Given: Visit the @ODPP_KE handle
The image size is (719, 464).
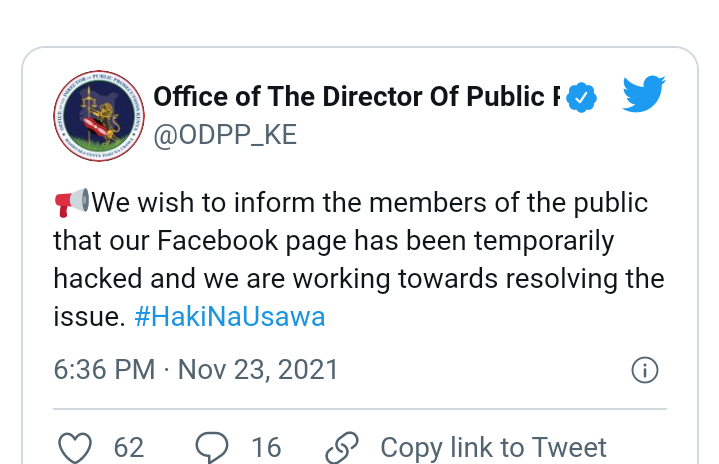Looking at the screenshot, I should tap(225, 135).
